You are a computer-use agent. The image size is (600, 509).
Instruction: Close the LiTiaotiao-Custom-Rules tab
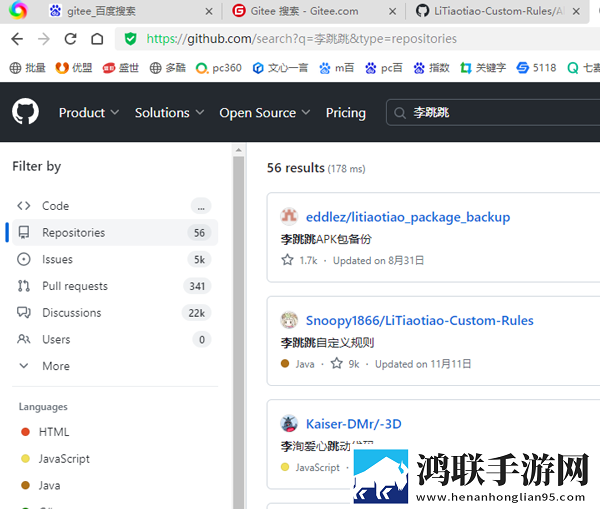click(x=576, y=12)
